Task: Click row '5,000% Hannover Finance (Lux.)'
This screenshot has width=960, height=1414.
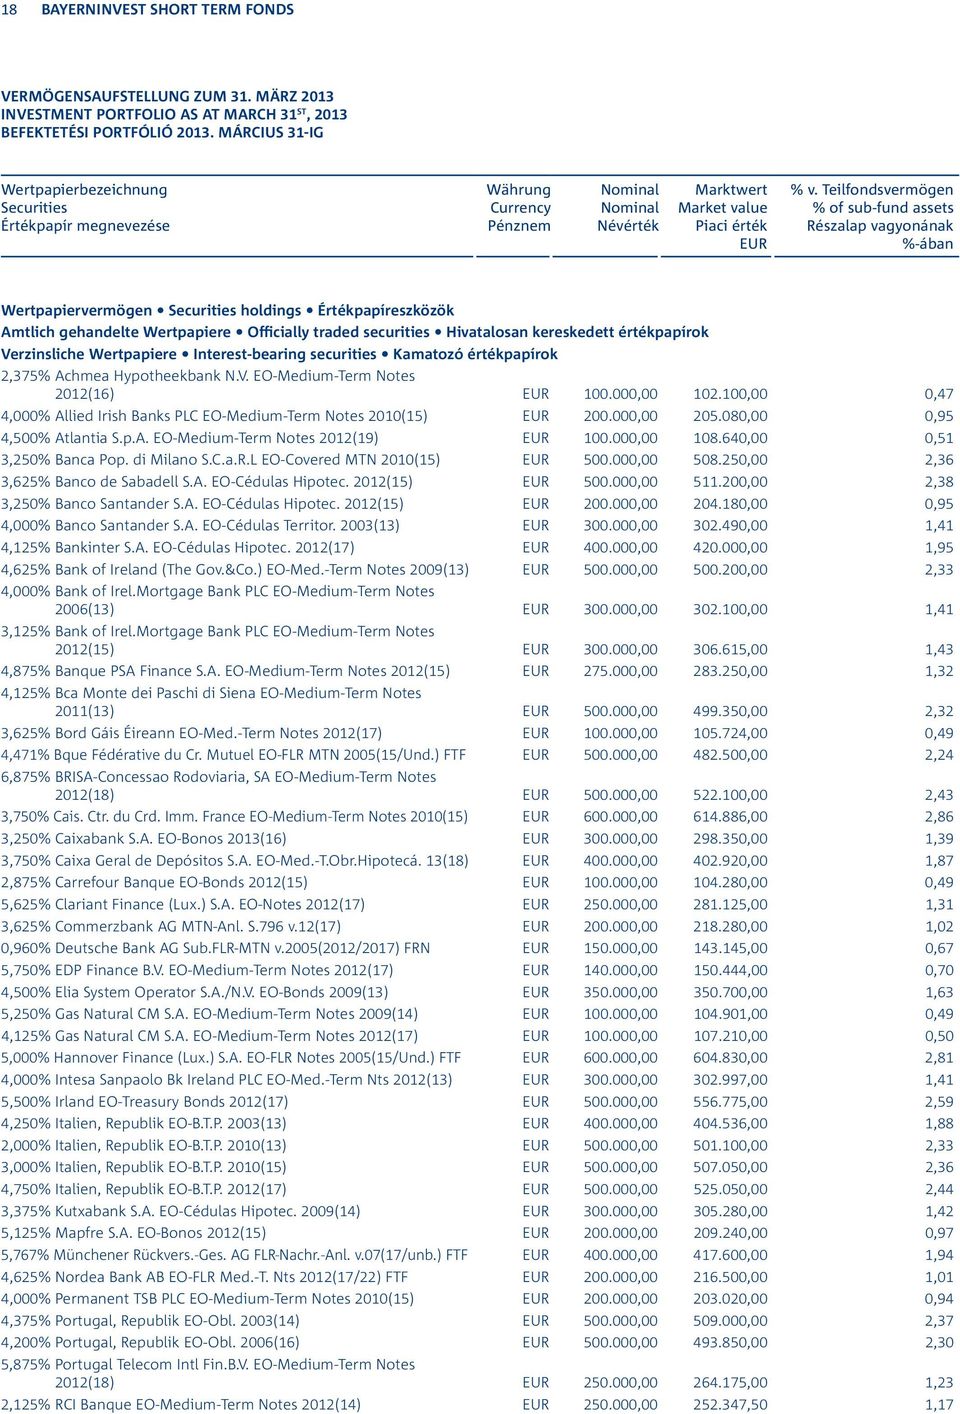Action: [x=477, y=1057]
